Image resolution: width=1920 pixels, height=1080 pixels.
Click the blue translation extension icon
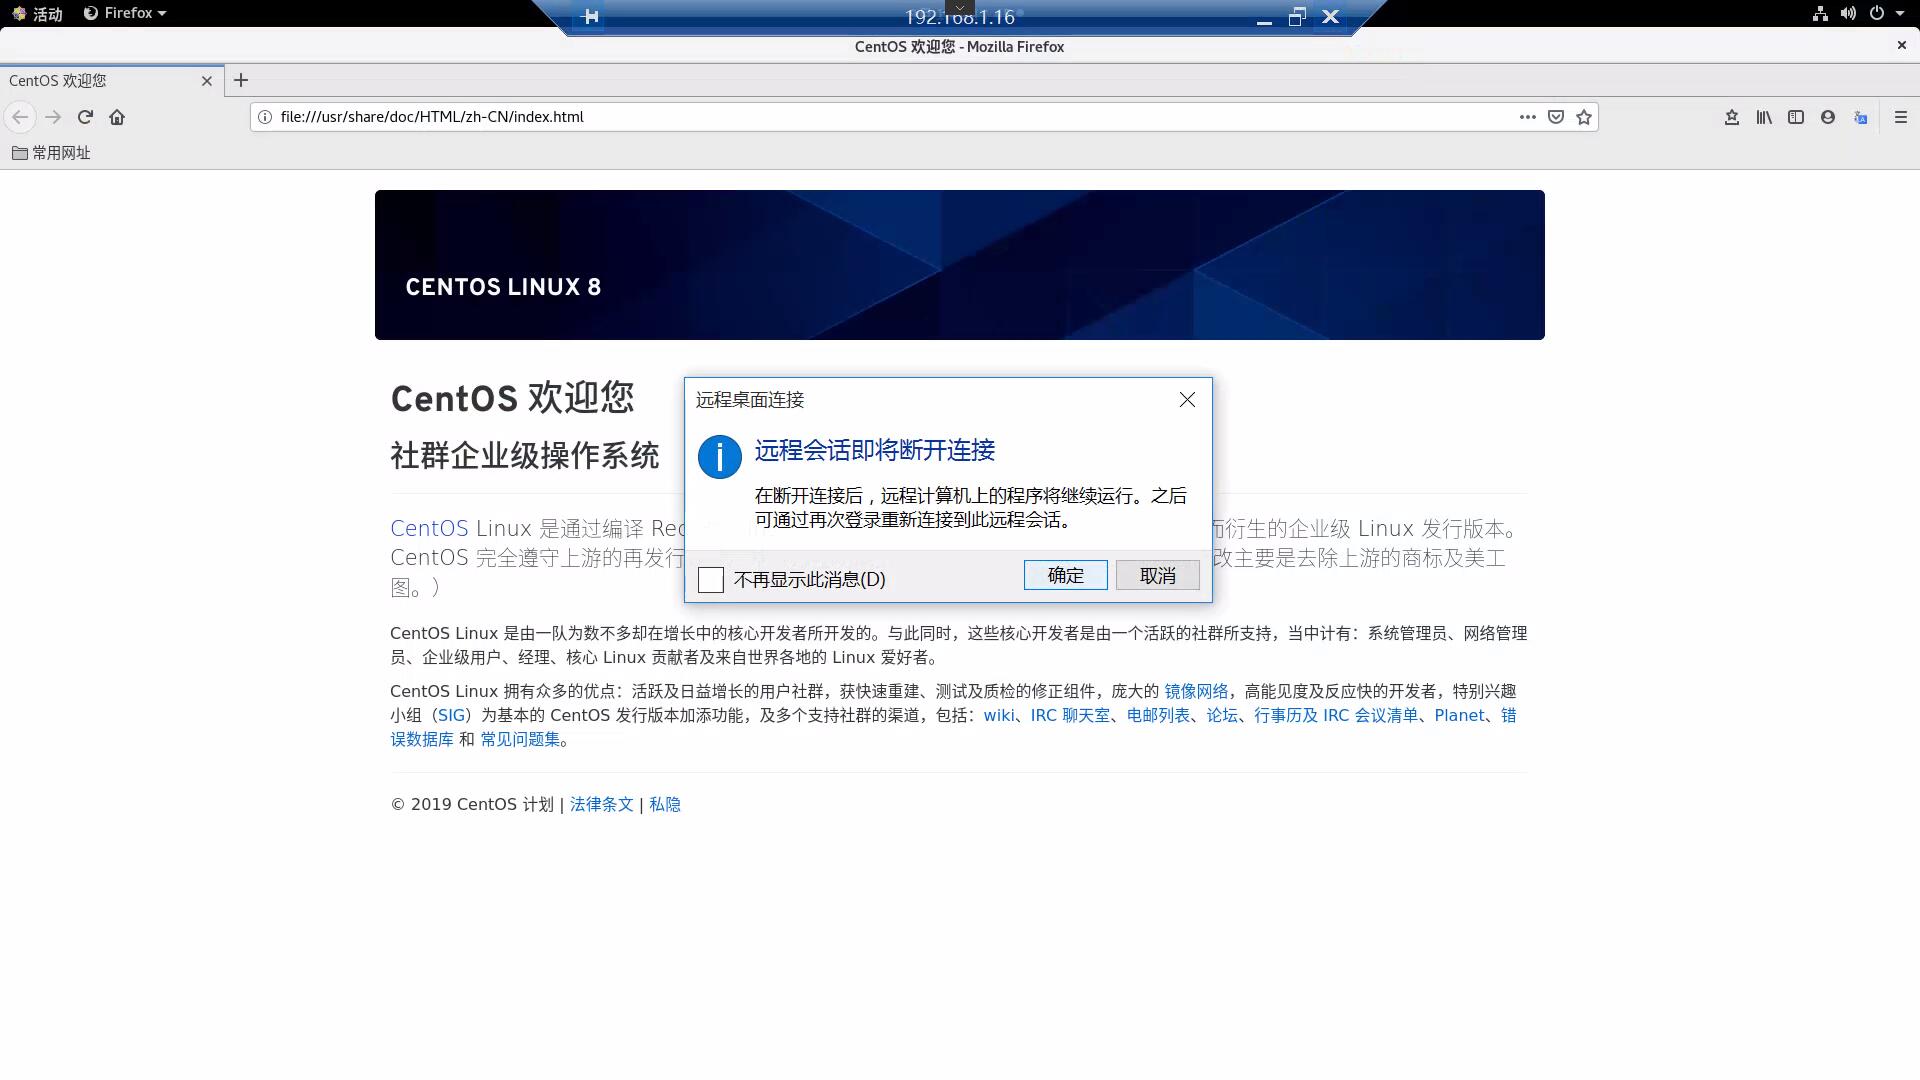(1861, 117)
